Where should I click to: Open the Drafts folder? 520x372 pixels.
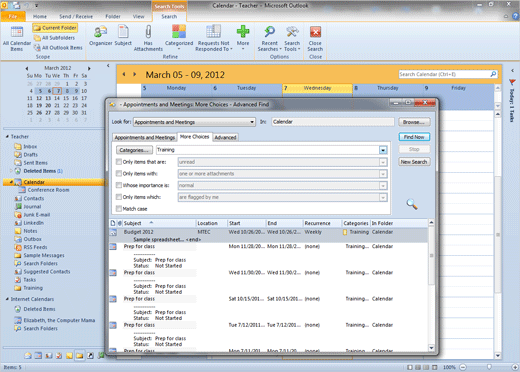(30, 155)
